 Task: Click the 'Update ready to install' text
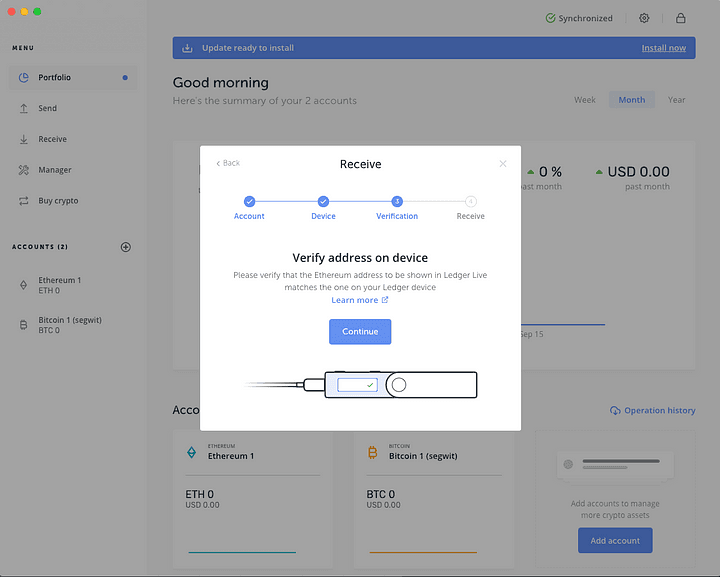[248, 48]
